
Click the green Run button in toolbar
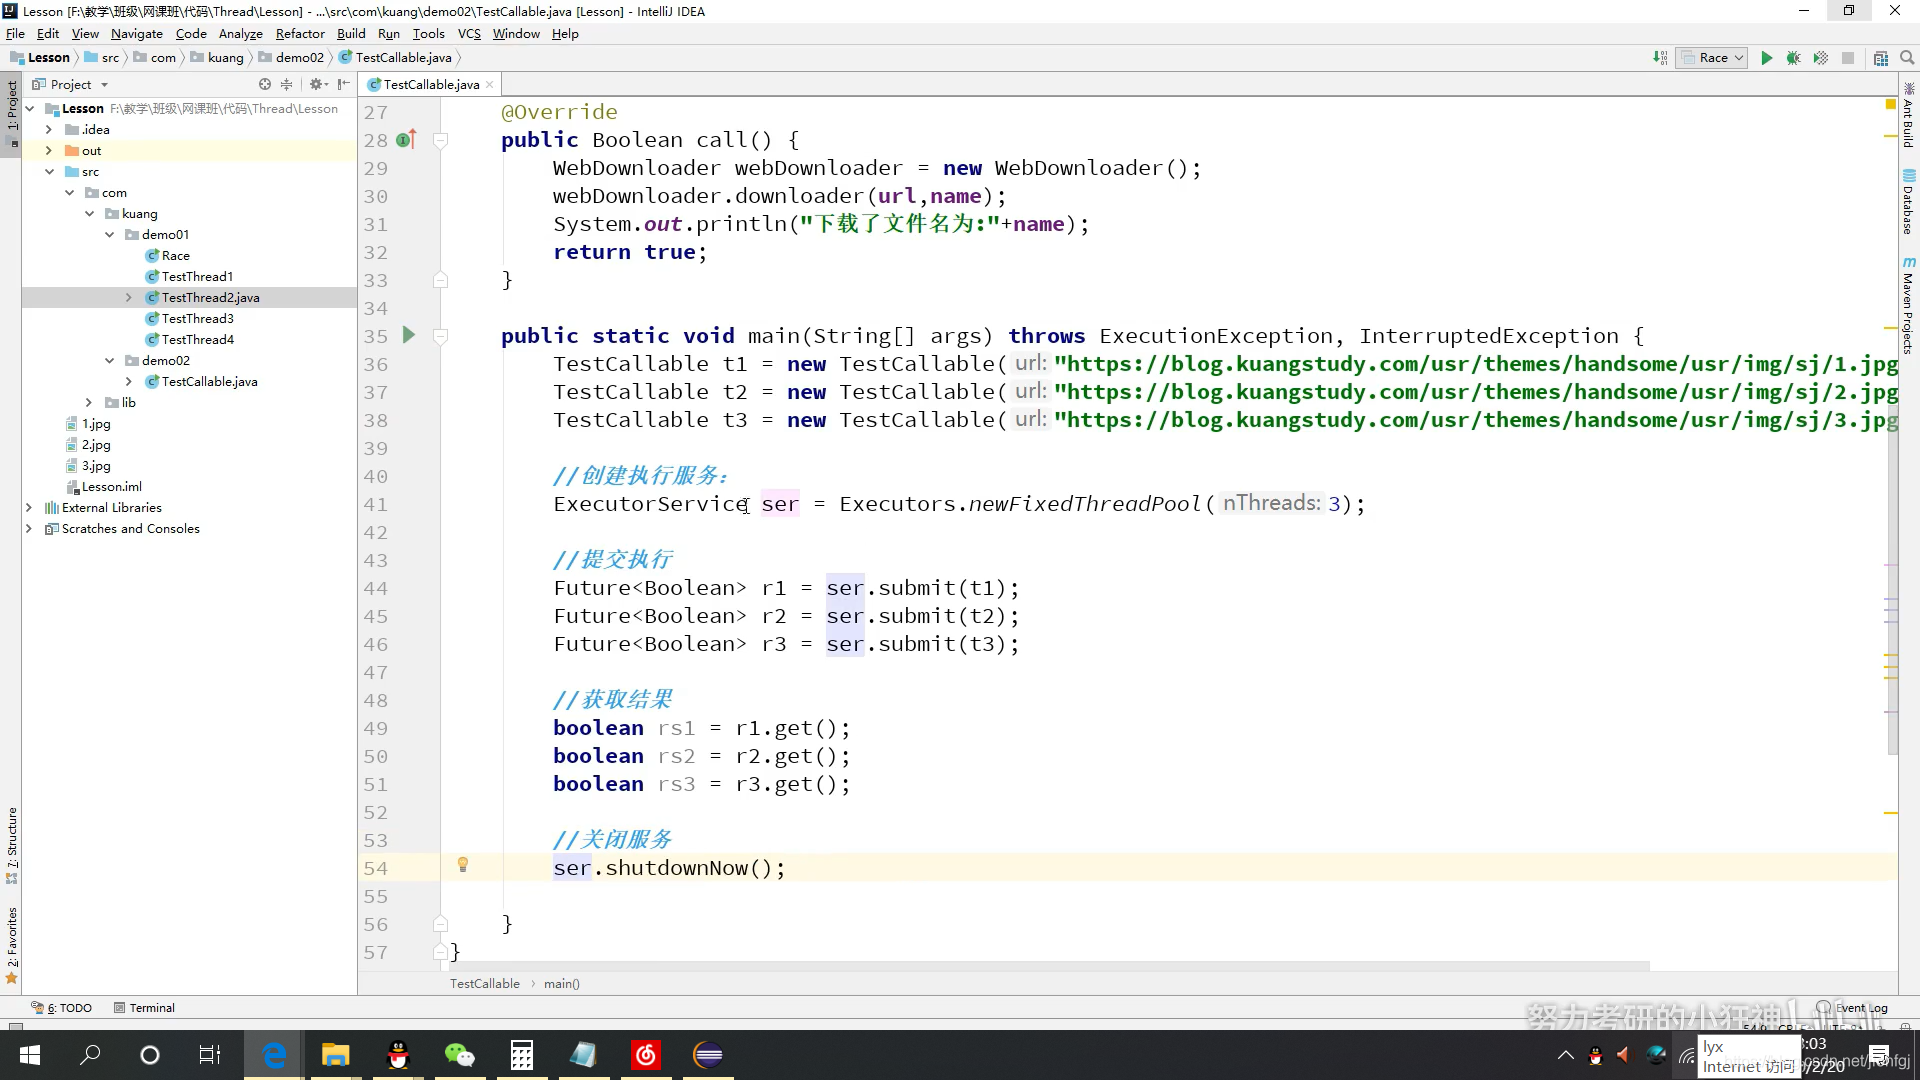coord(1767,58)
